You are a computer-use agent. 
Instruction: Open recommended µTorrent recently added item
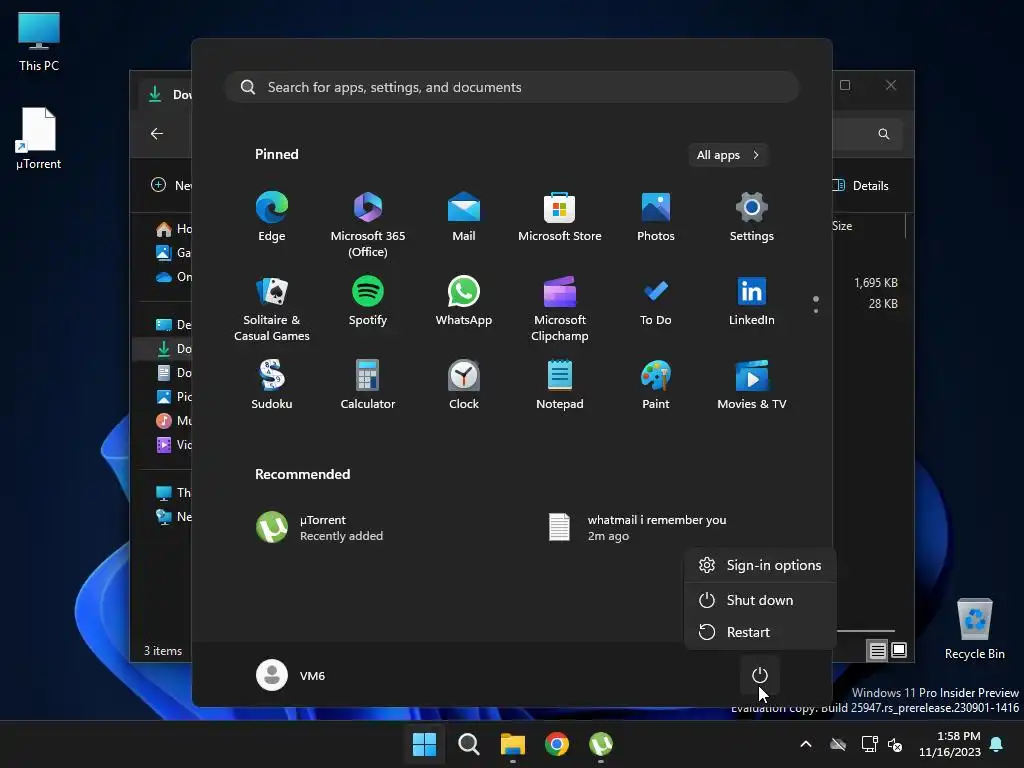click(x=320, y=528)
